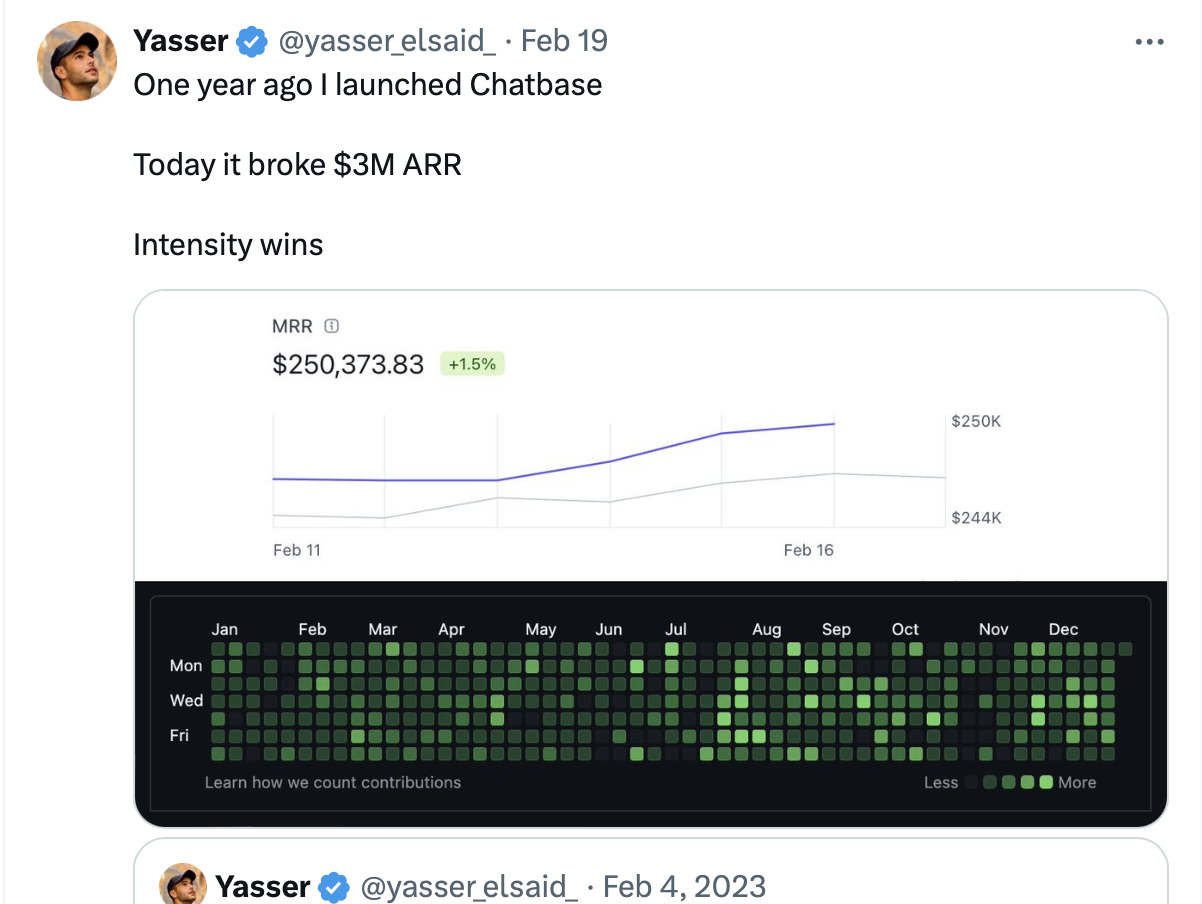
Task: Click the +1.5% growth badge
Action: (x=472, y=364)
